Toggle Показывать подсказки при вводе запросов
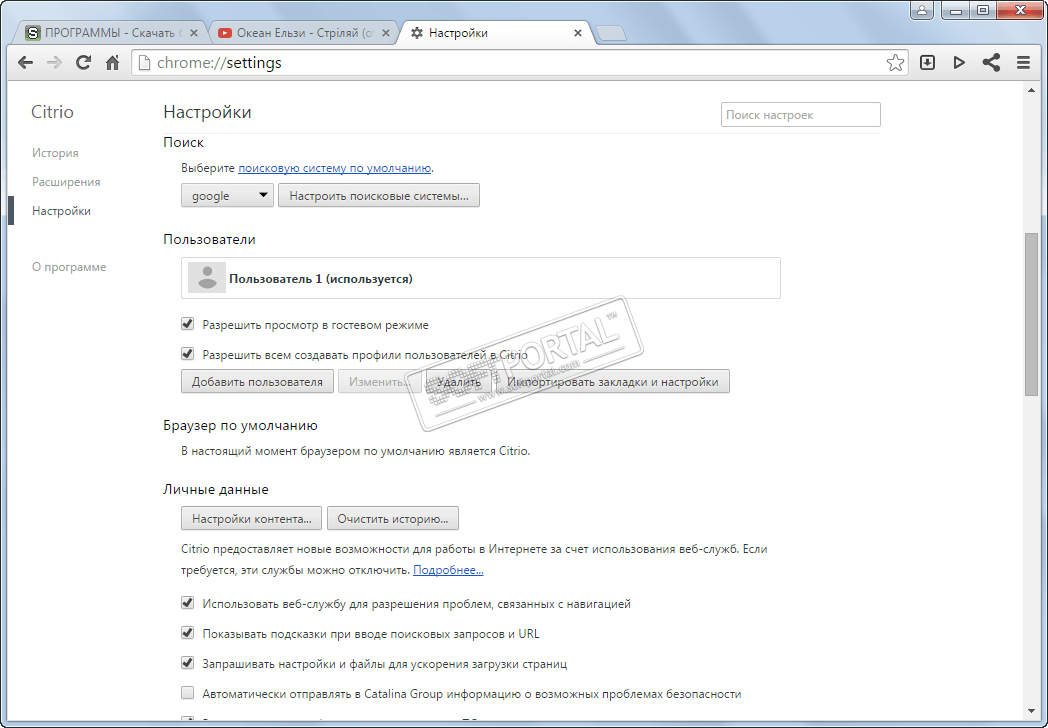 coord(187,633)
